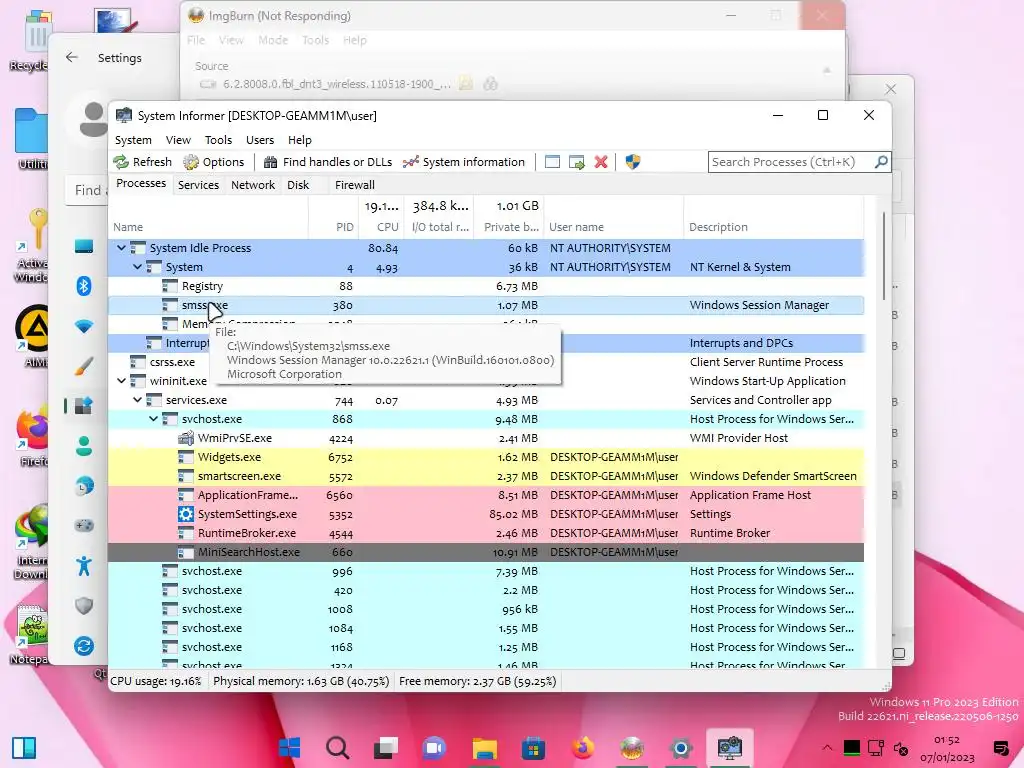
Task: Collapse the System Idle Process tree node
Action: click(121, 248)
